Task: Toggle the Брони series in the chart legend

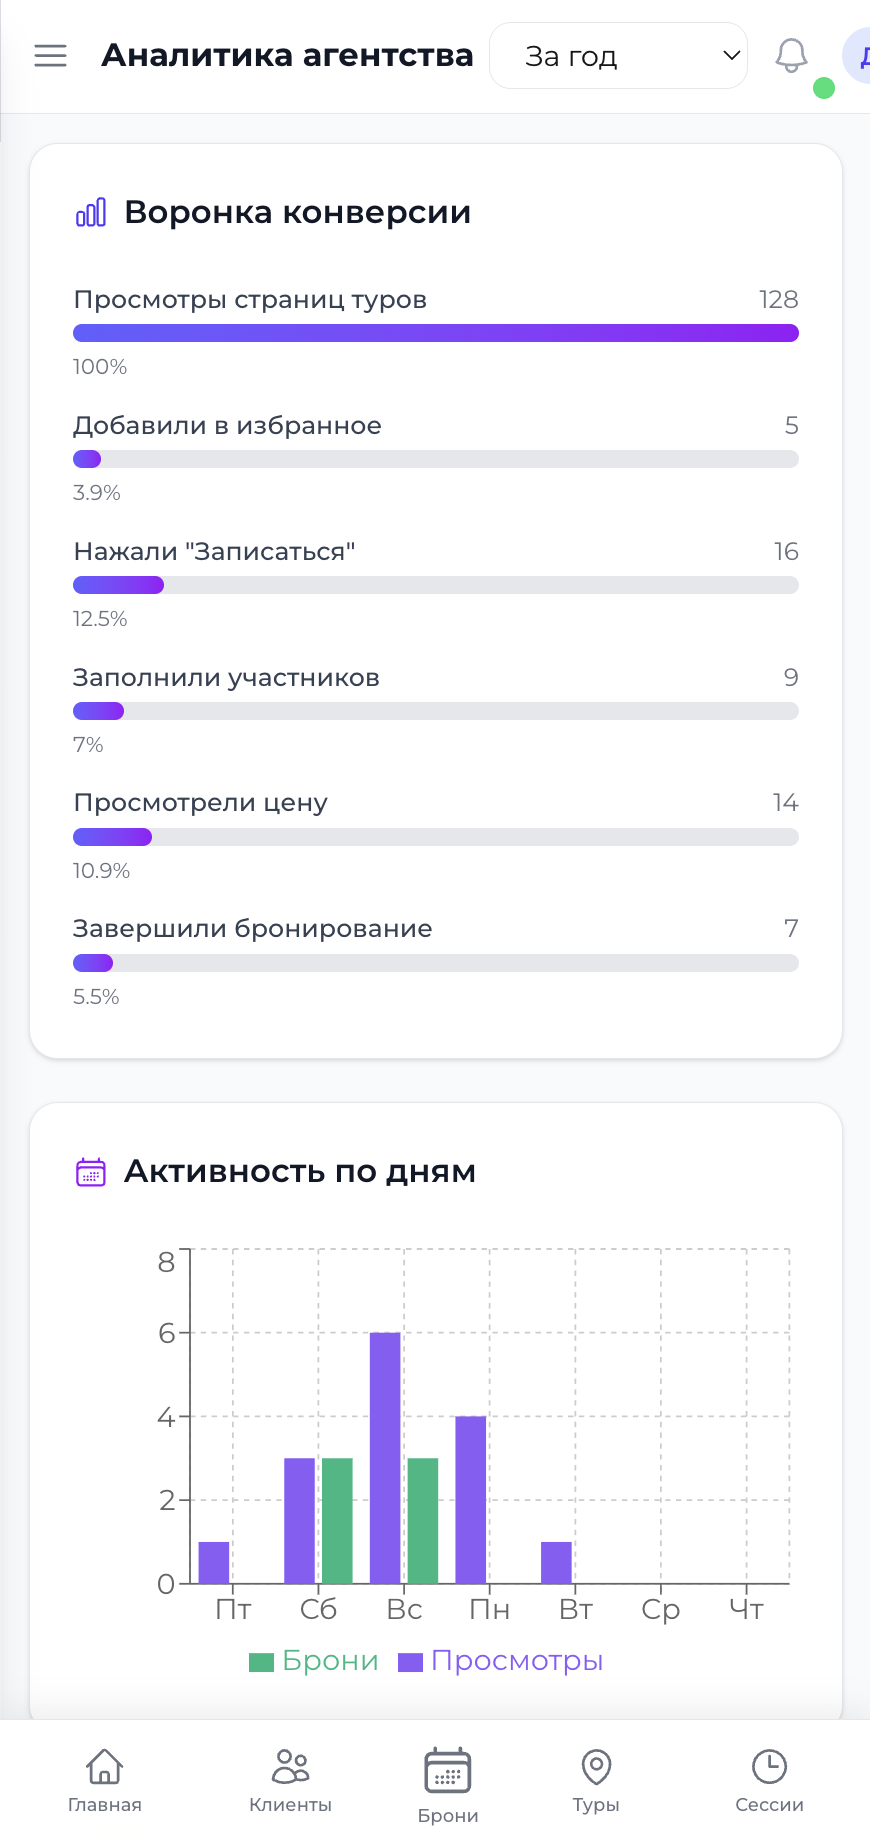Action: coord(314,1661)
